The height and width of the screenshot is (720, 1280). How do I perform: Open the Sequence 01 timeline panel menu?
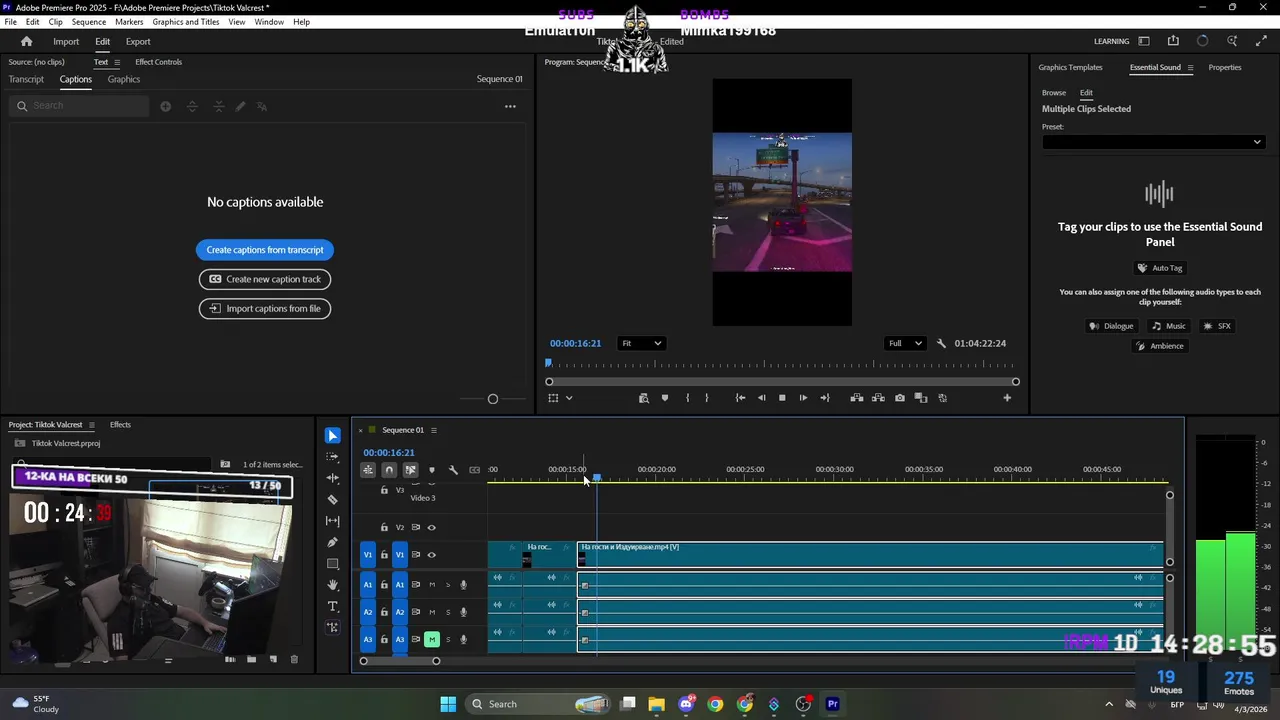coord(434,430)
